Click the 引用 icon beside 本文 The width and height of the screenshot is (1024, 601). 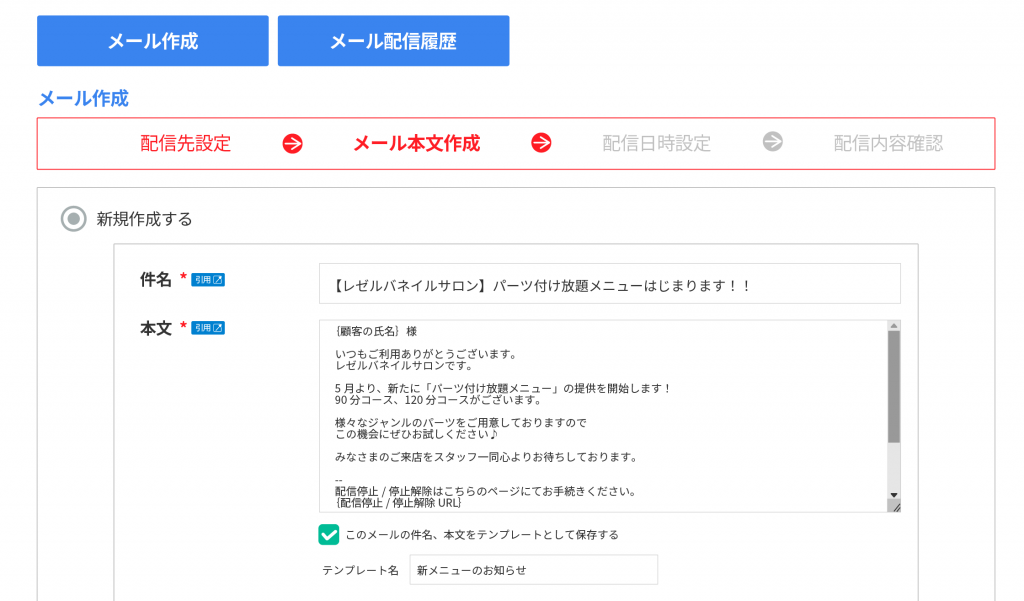(x=208, y=328)
